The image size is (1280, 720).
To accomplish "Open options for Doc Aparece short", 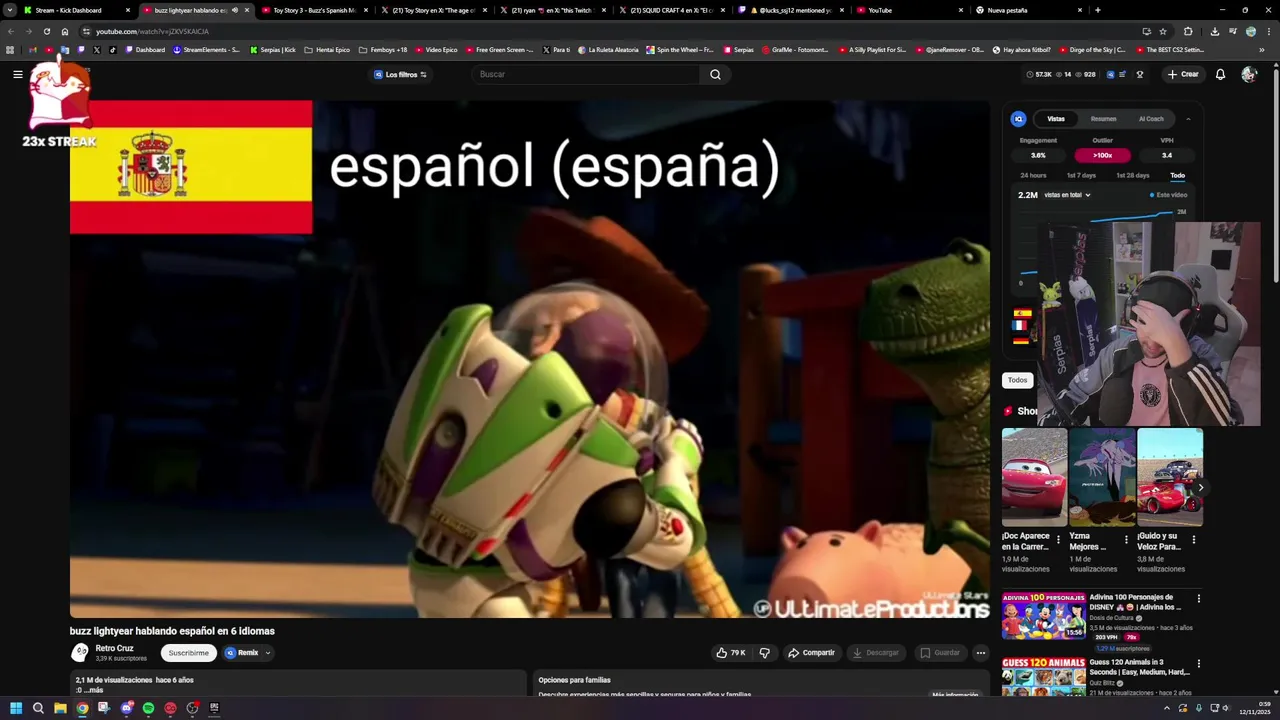I will [1058, 540].
